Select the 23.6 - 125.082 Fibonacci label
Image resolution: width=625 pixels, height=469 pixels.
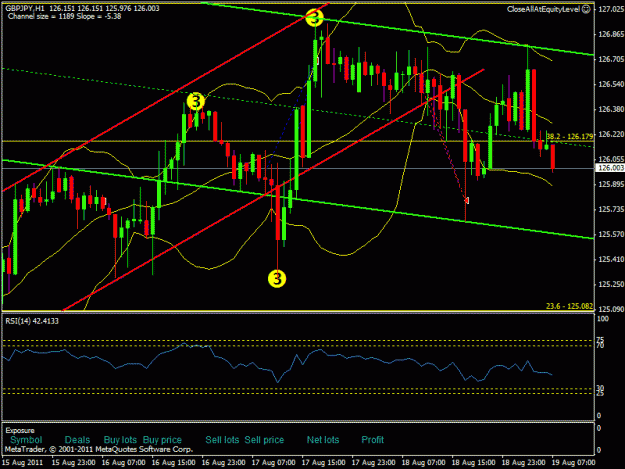[x=570, y=306]
